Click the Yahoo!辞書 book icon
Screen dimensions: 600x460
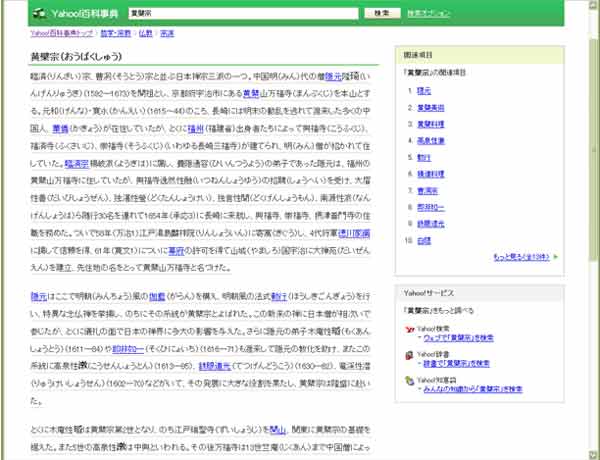(409, 357)
